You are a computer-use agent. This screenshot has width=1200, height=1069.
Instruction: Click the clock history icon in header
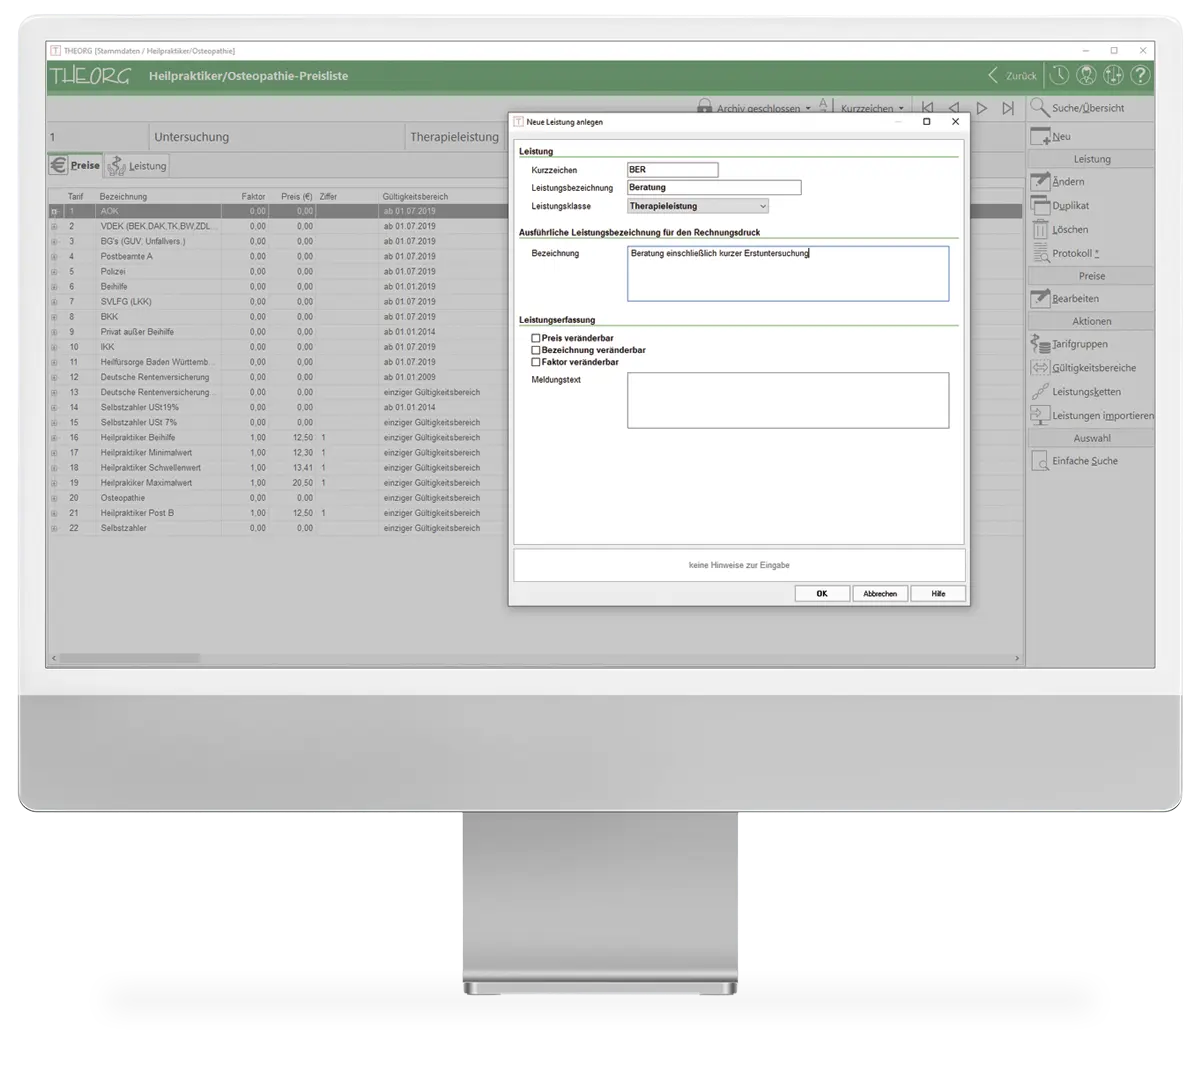tap(1059, 76)
